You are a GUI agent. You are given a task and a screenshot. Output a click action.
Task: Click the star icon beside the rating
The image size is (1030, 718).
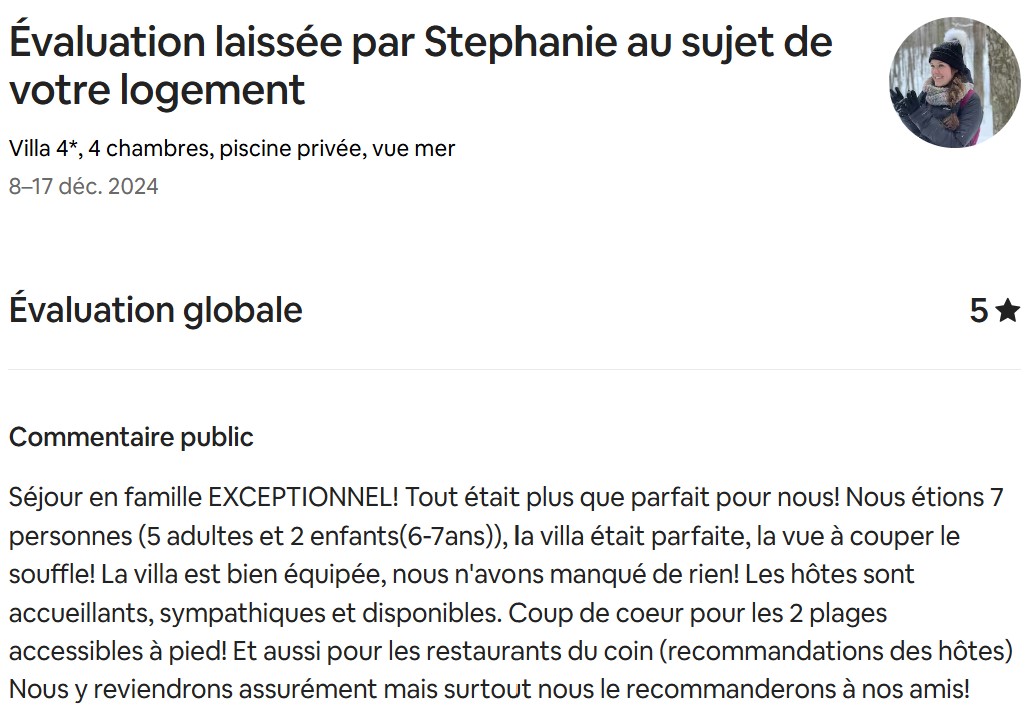point(1007,311)
